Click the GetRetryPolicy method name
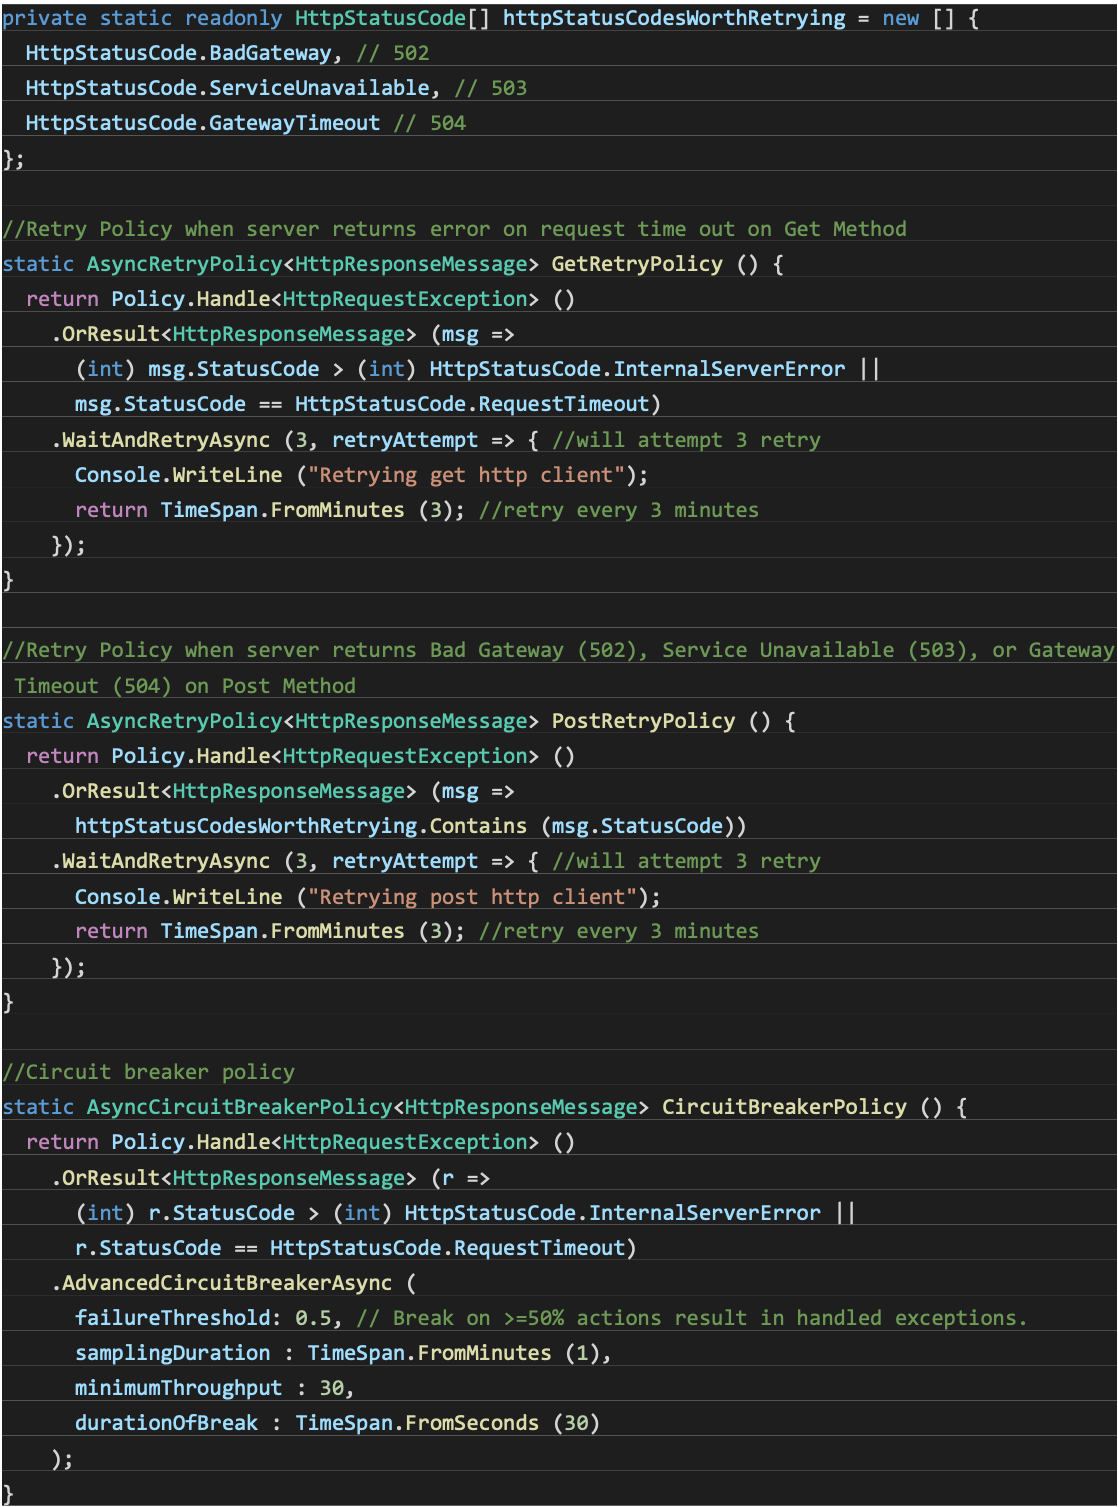Viewport: 1118px width, 1507px height. click(x=637, y=264)
